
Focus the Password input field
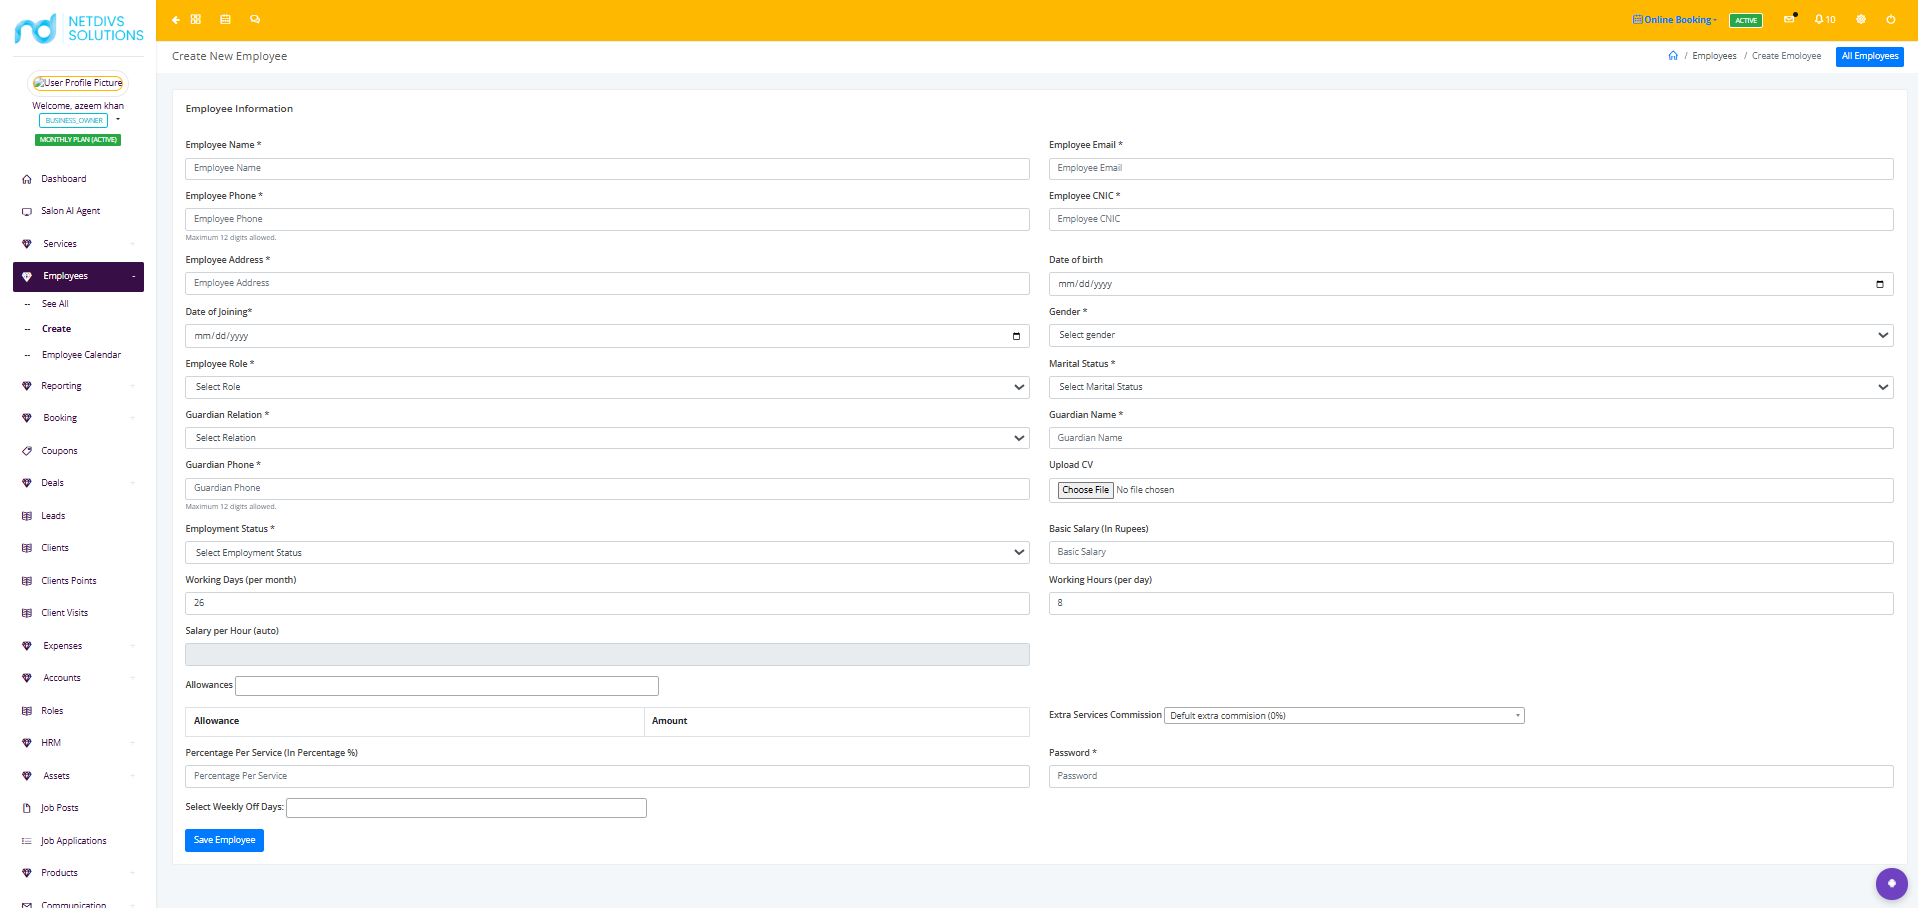pyautogui.click(x=1471, y=776)
